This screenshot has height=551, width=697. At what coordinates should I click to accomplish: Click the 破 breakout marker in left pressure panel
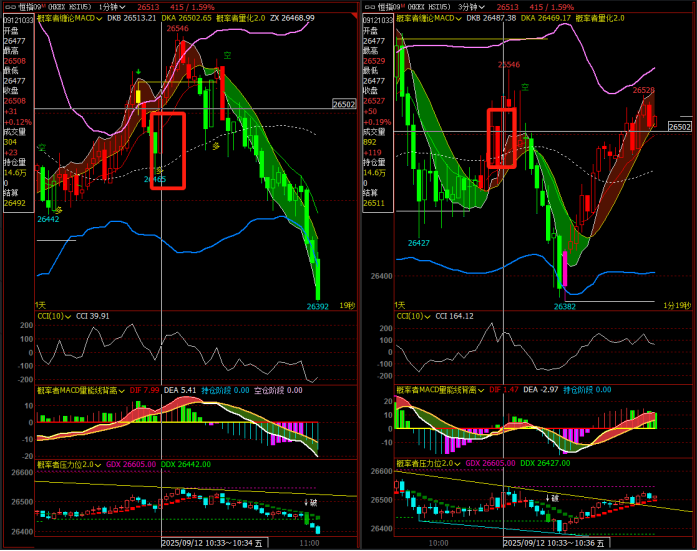click(312, 502)
